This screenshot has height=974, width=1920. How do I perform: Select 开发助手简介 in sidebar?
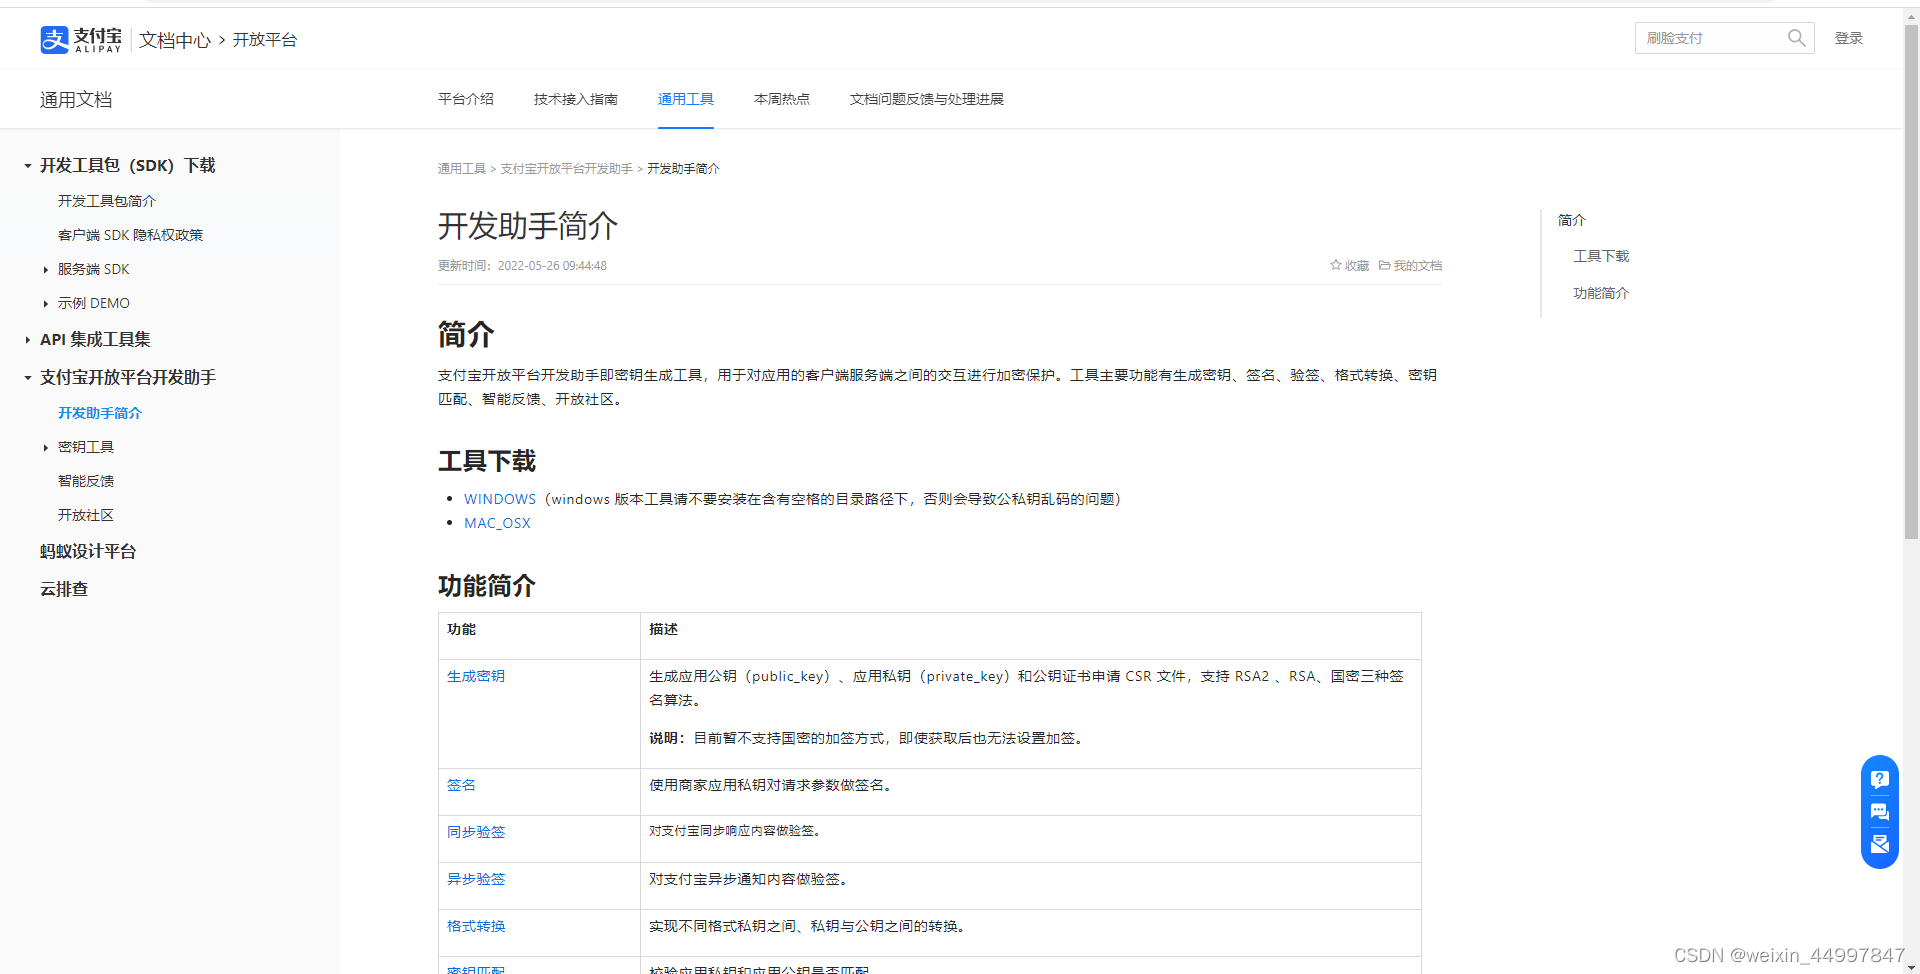tap(100, 413)
